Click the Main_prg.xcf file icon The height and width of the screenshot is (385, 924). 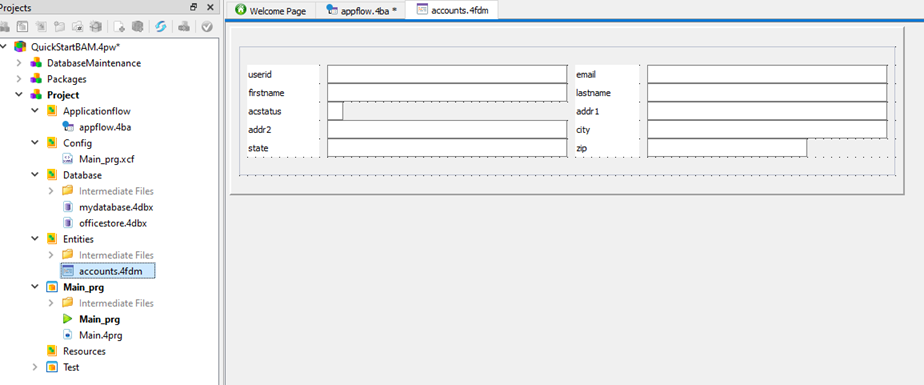[x=68, y=159]
